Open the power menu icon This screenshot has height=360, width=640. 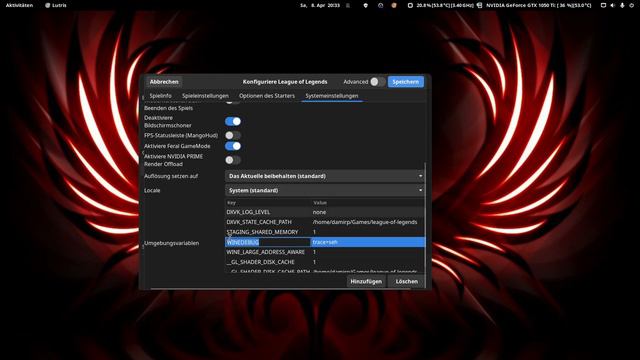point(631,5)
